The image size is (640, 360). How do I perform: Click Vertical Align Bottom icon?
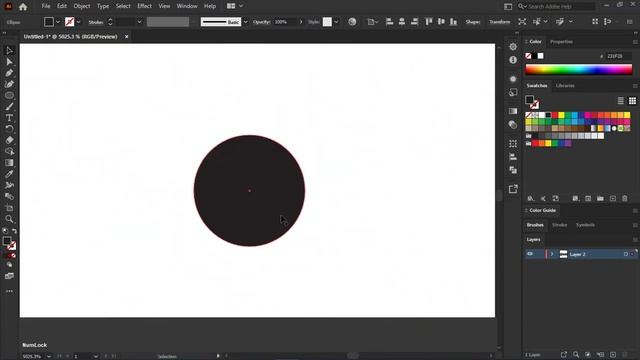tap(453, 22)
